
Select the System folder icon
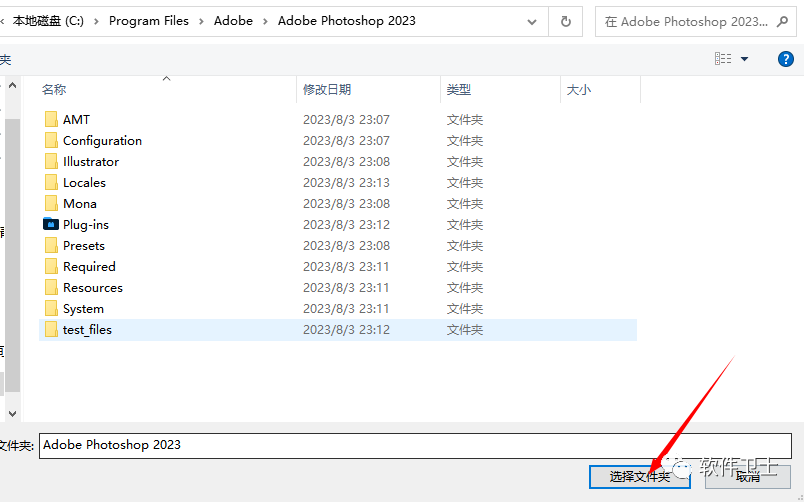click(51, 309)
